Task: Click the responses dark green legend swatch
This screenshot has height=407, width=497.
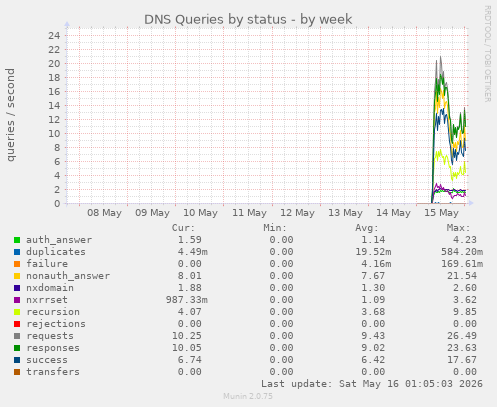Action: click(17, 348)
